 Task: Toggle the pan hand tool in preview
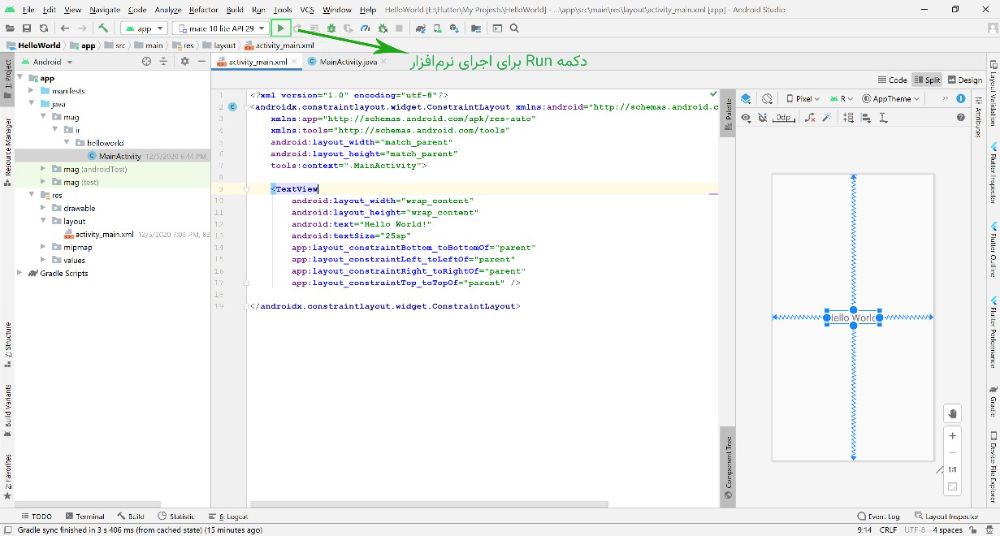pyautogui.click(x=952, y=413)
